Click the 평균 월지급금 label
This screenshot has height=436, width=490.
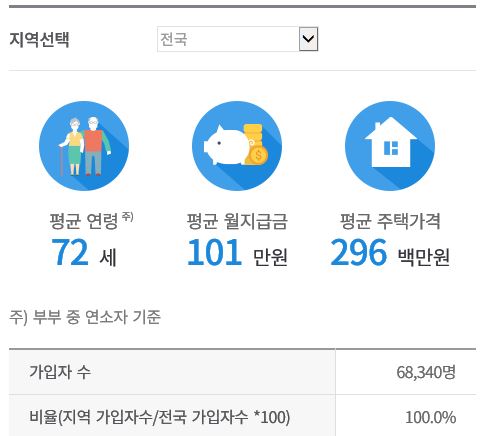click(237, 221)
